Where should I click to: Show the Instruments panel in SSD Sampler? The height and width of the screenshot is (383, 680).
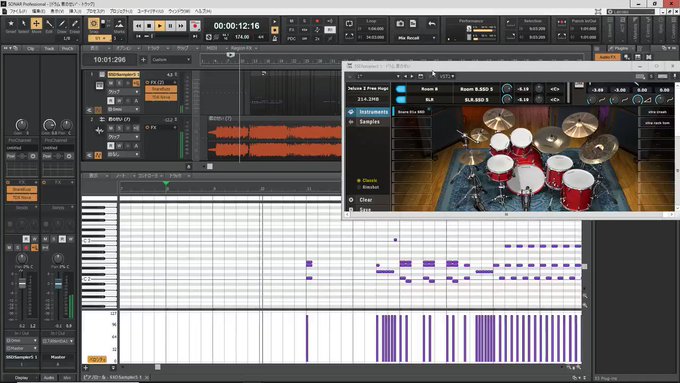click(x=368, y=112)
